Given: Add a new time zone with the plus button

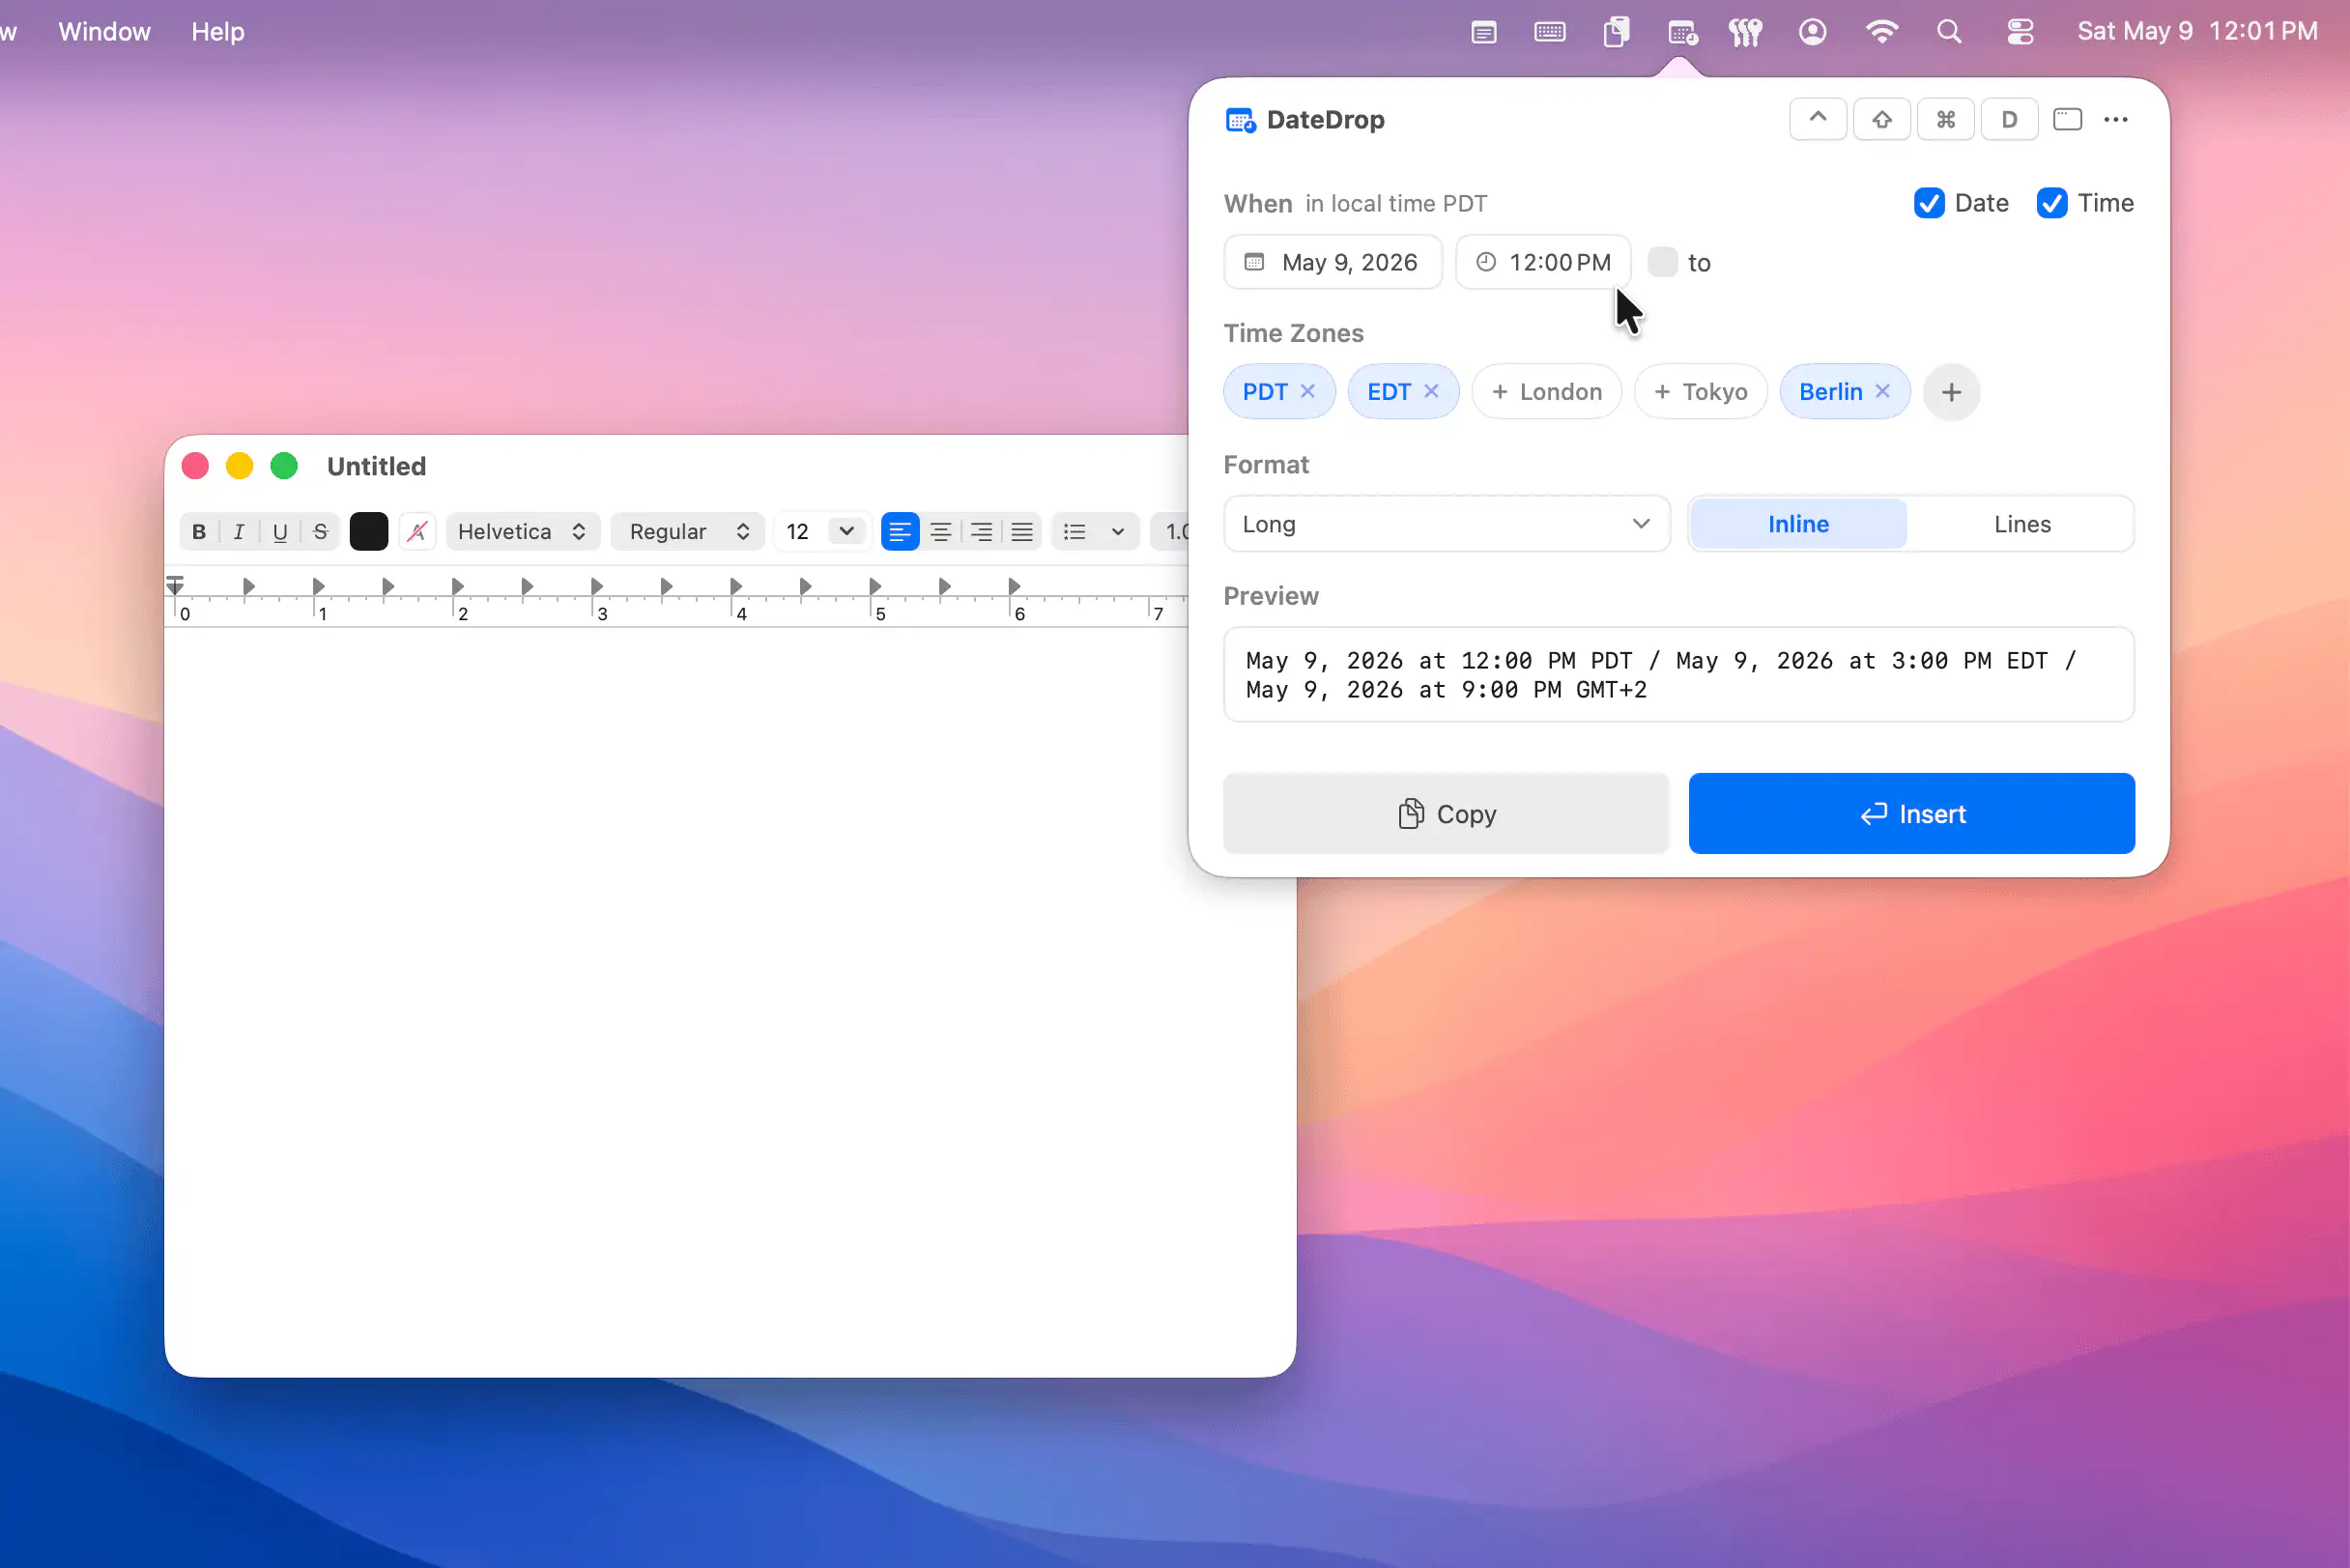Looking at the screenshot, I should coord(1951,392).
